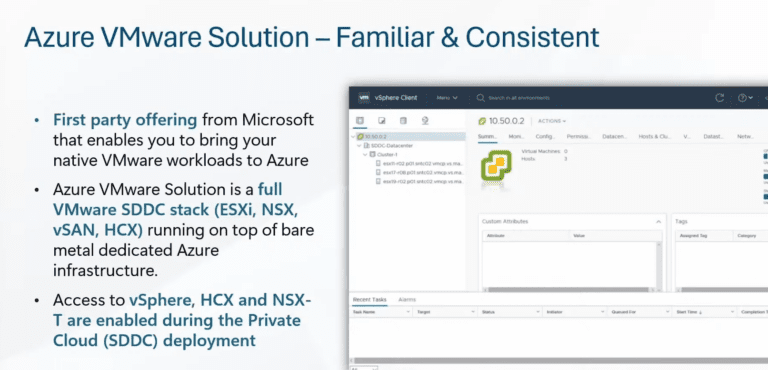The width and height of the screenshot is (768, 370).
Task: Click the host icon beside esx11-r02
Action: [x=378, y=163]
